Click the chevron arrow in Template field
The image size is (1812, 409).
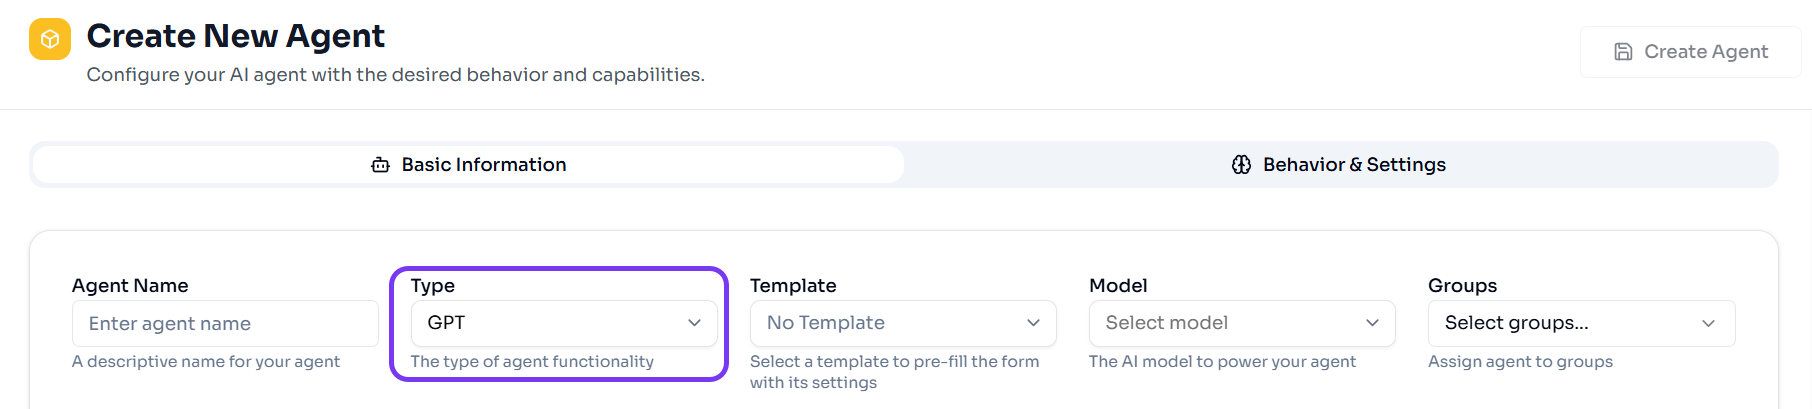coord(1033,323)
